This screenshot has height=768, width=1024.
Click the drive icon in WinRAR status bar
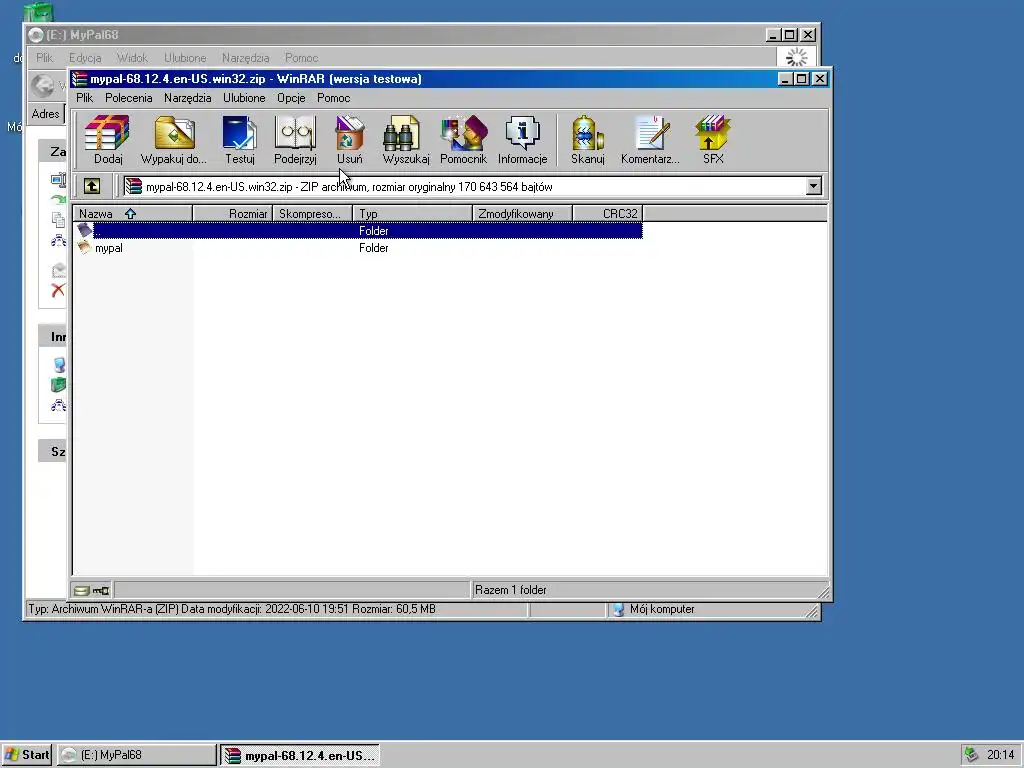coord(81,590)
